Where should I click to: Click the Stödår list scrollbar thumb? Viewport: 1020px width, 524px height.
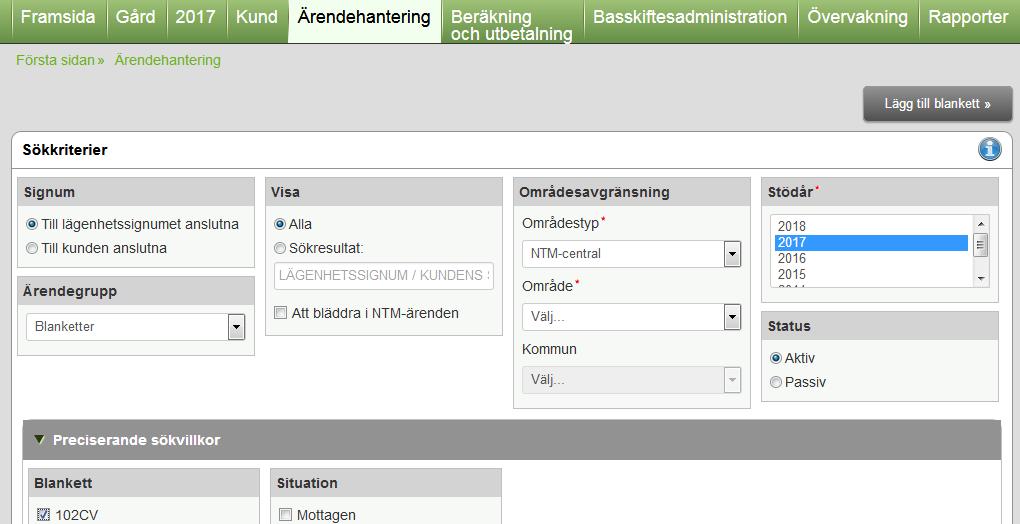981,246
